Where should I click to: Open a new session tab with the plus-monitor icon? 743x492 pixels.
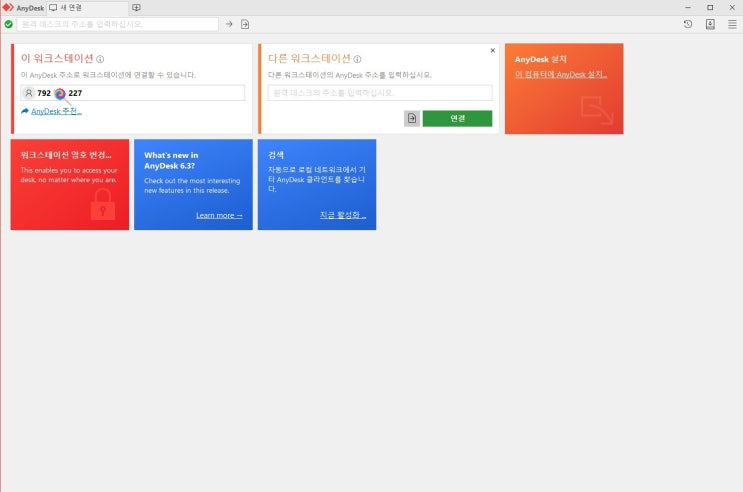pyautogui.click(x=136, y=8)
